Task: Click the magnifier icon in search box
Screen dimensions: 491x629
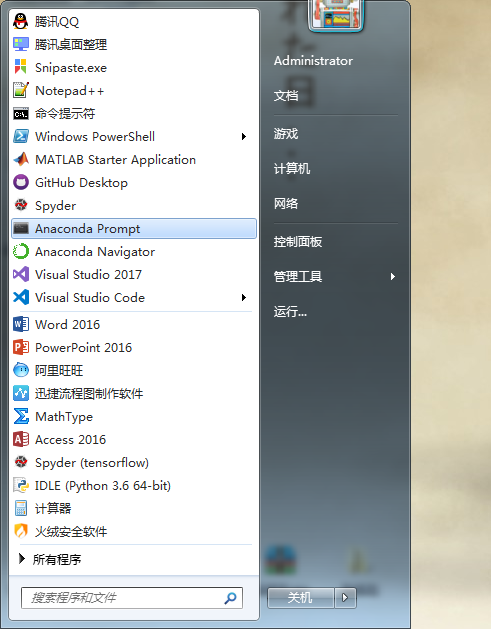Action: (230, 598)
